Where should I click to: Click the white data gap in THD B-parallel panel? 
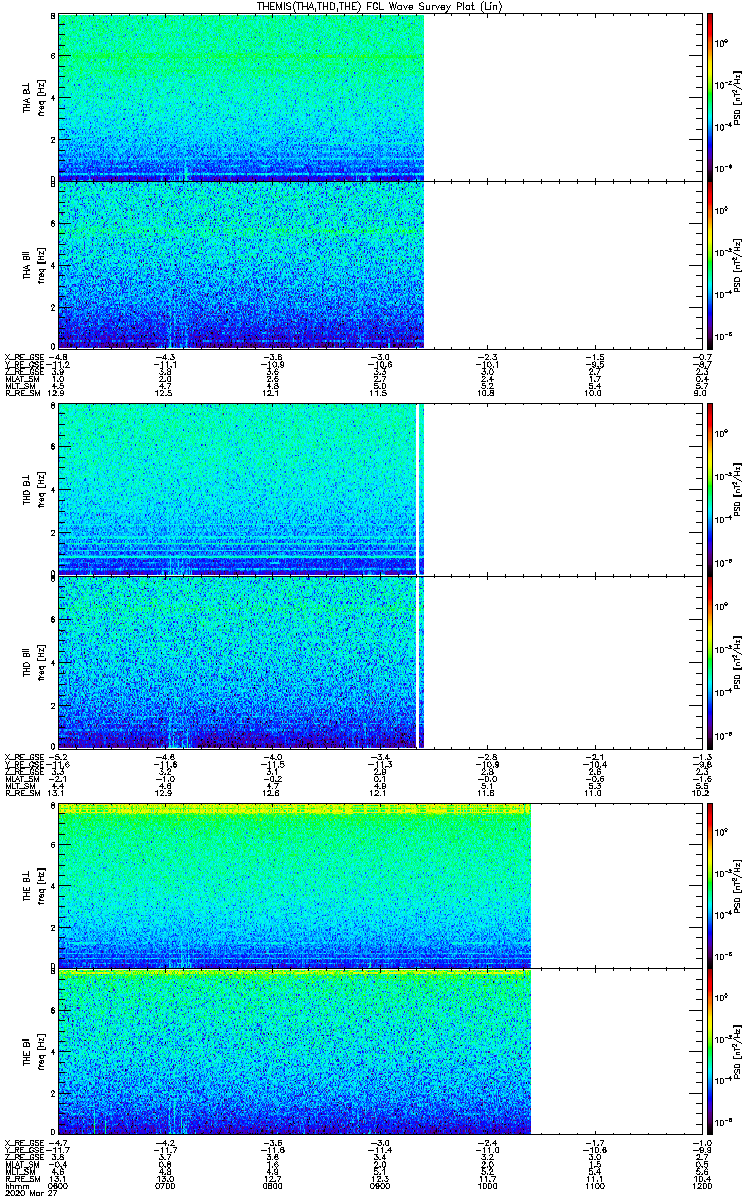417,661
